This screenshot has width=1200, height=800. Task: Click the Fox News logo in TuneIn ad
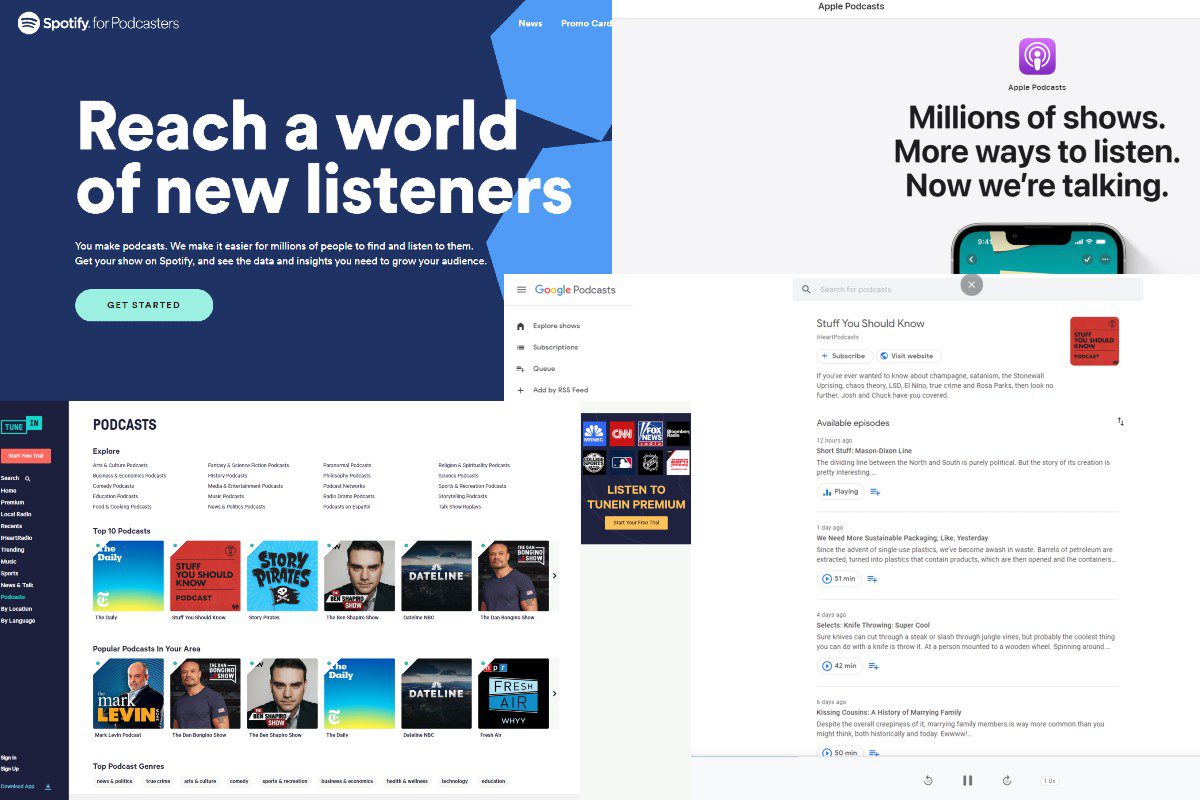click(x=650, y=433)
